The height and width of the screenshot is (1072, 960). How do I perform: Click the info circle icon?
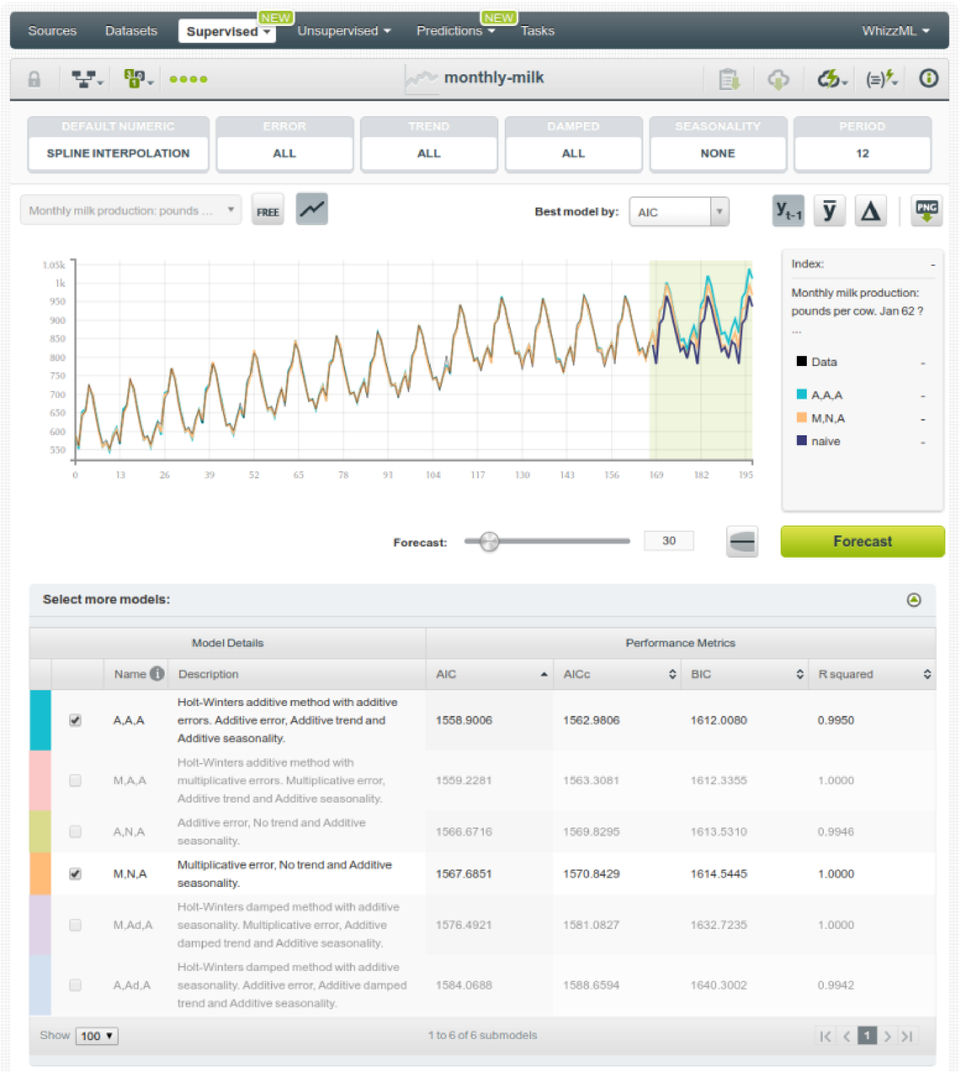928,79
